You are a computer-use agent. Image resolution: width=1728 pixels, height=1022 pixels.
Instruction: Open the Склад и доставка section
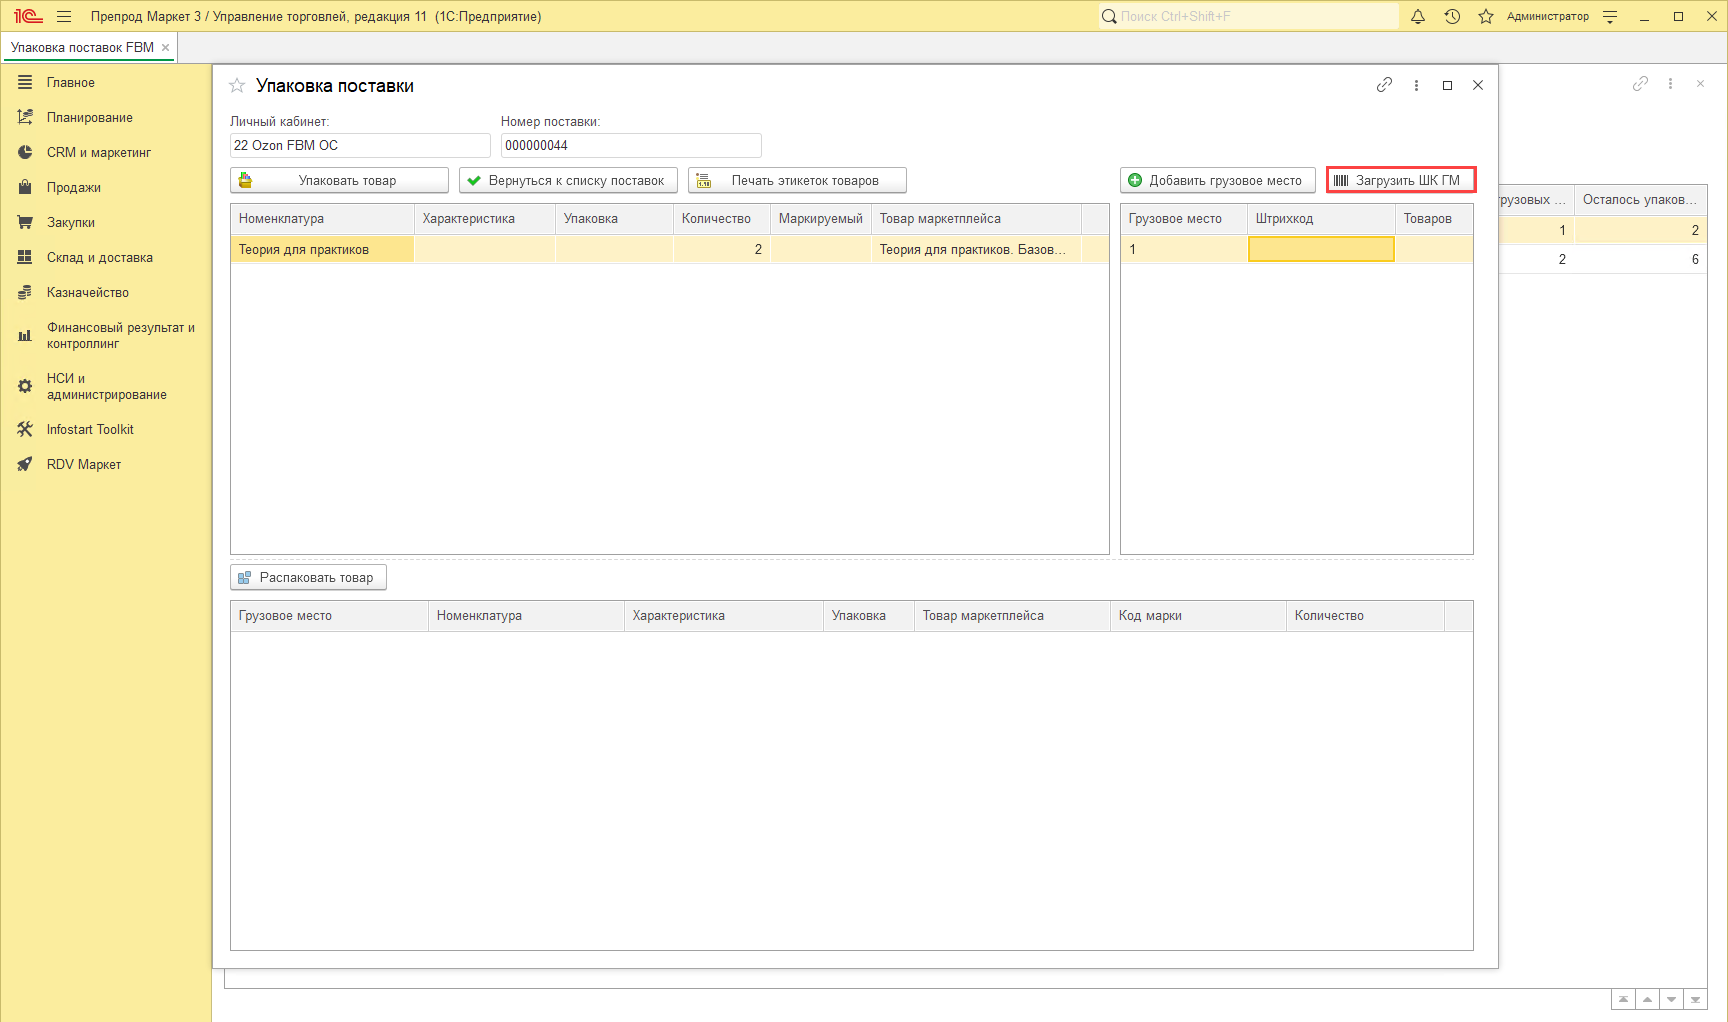pyautogui.click(x=99, y=257)
